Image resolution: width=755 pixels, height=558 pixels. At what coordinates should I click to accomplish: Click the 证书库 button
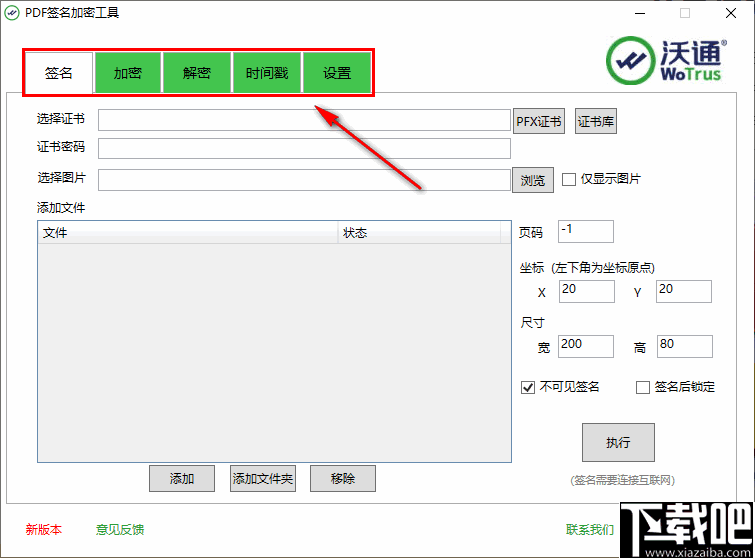coord(596,121)
